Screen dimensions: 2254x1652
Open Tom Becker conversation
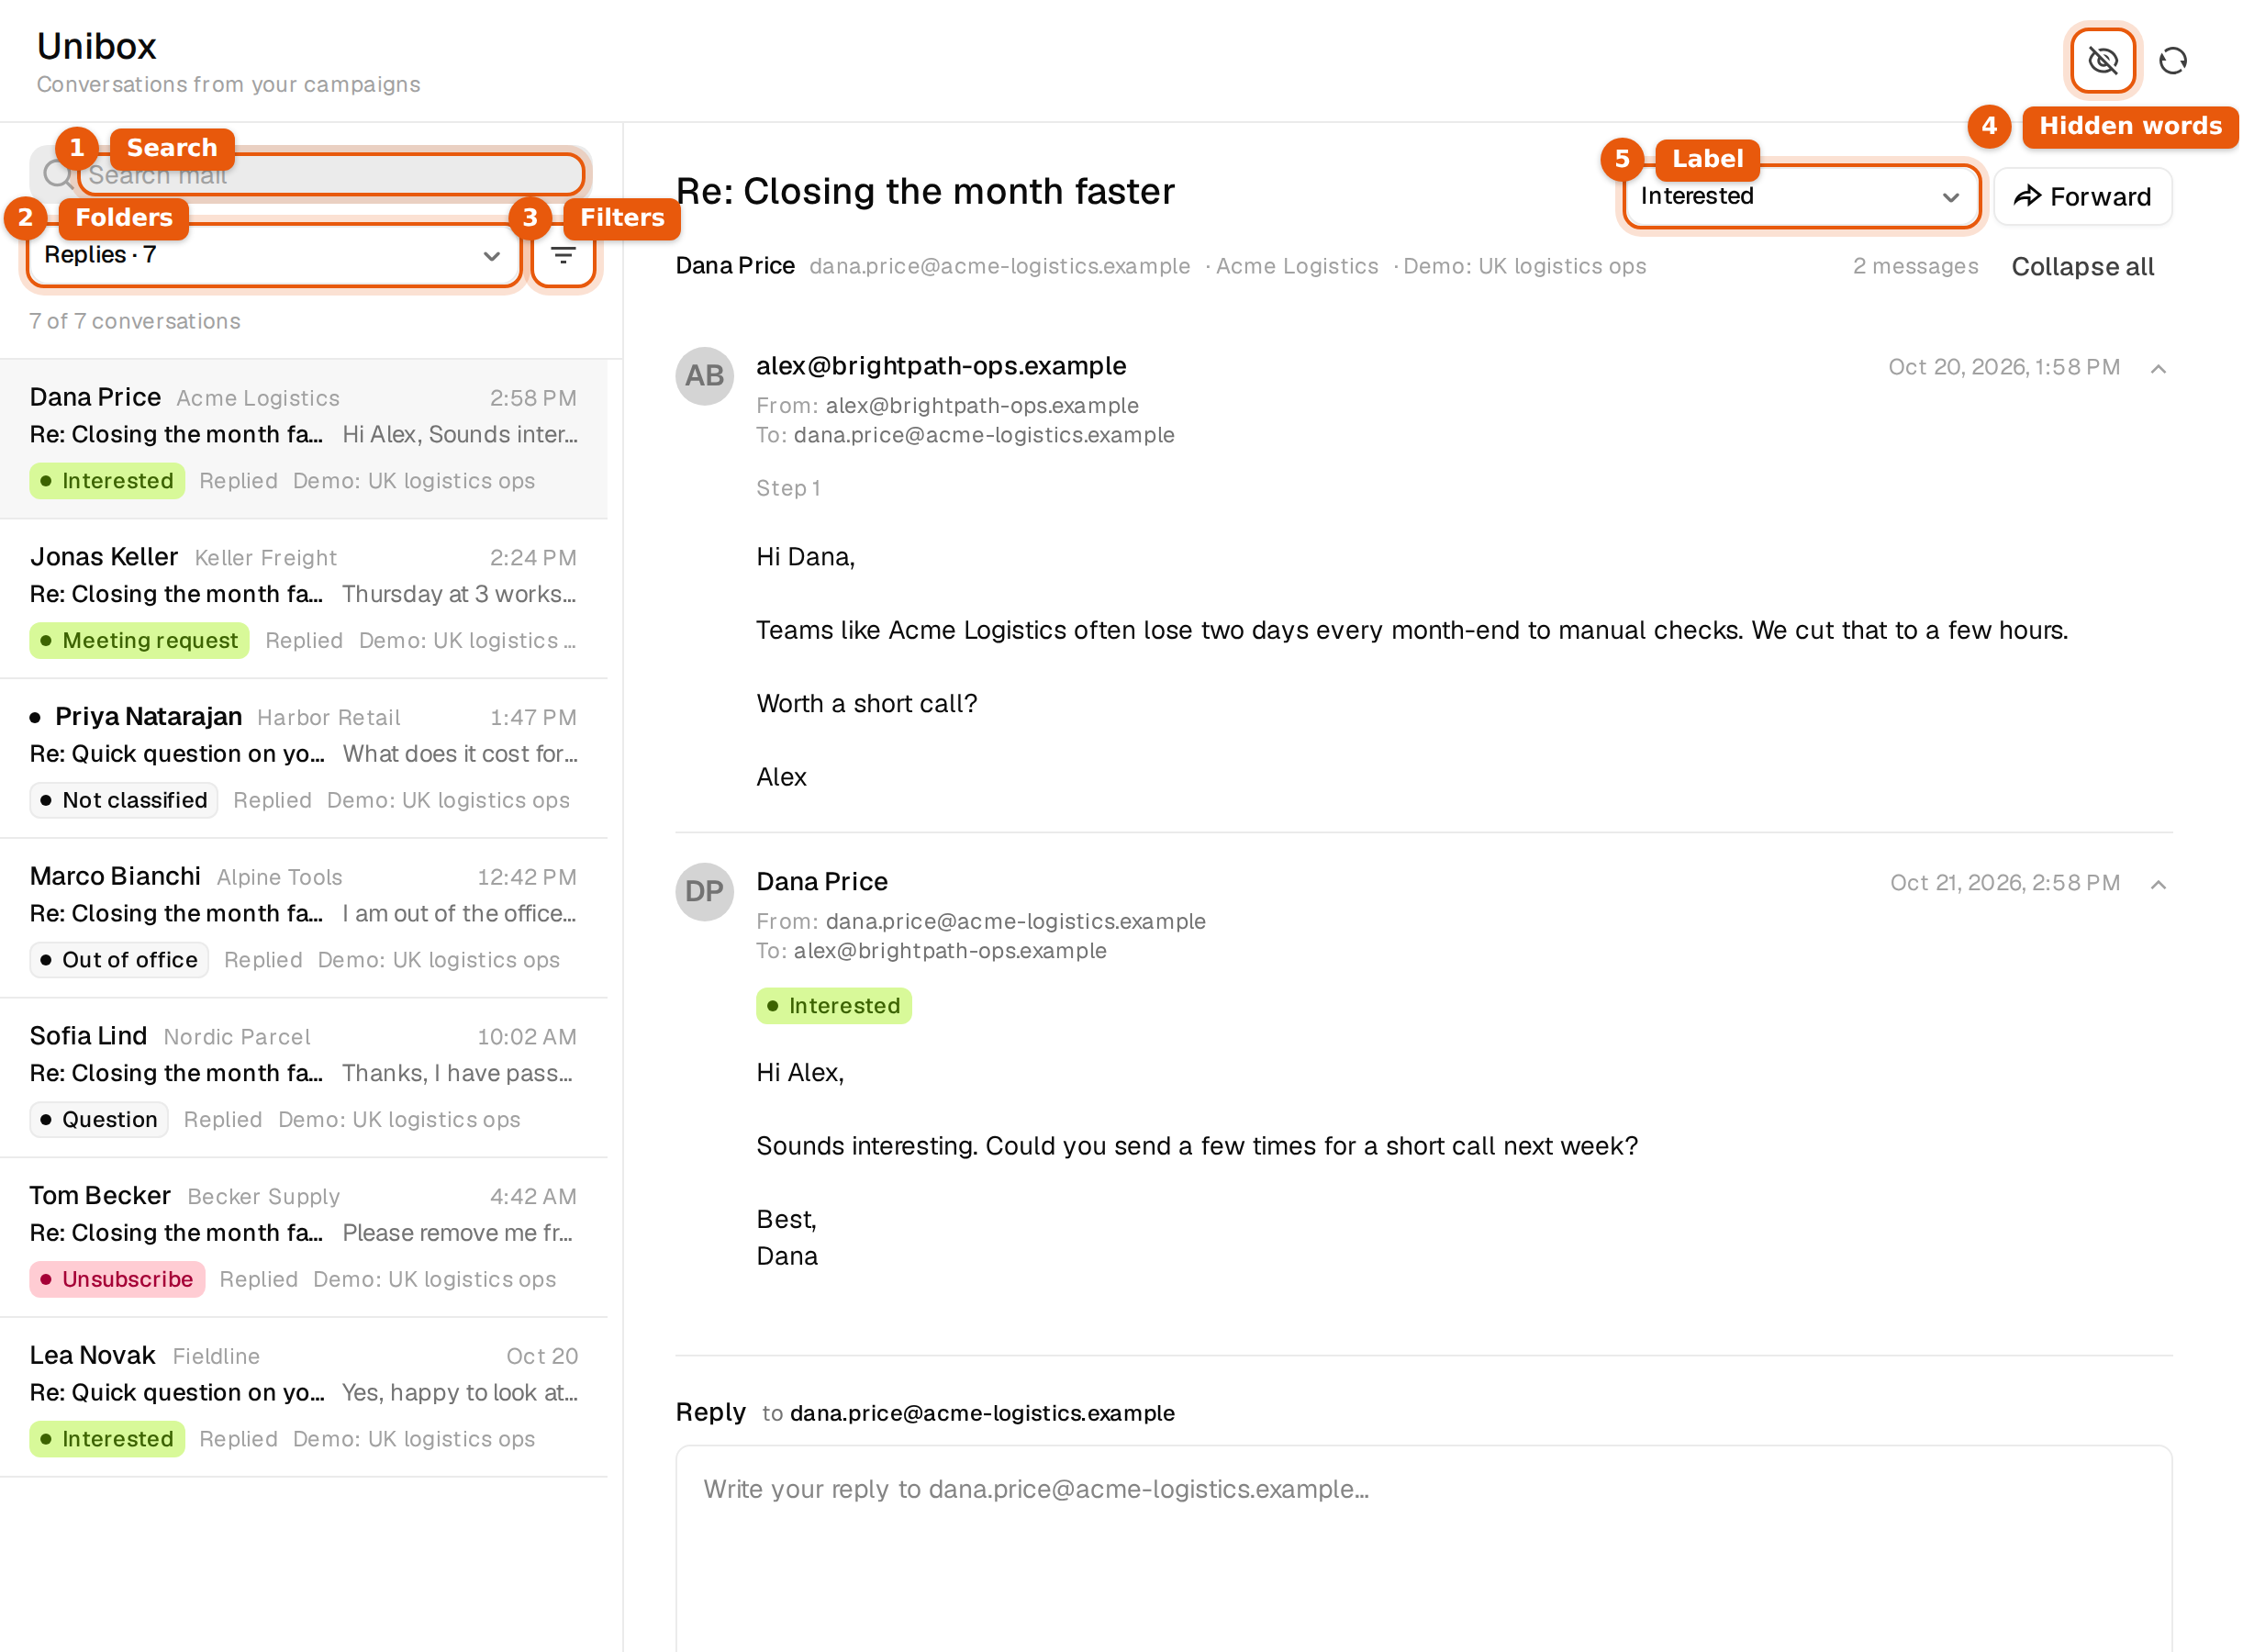[304, 1238]
